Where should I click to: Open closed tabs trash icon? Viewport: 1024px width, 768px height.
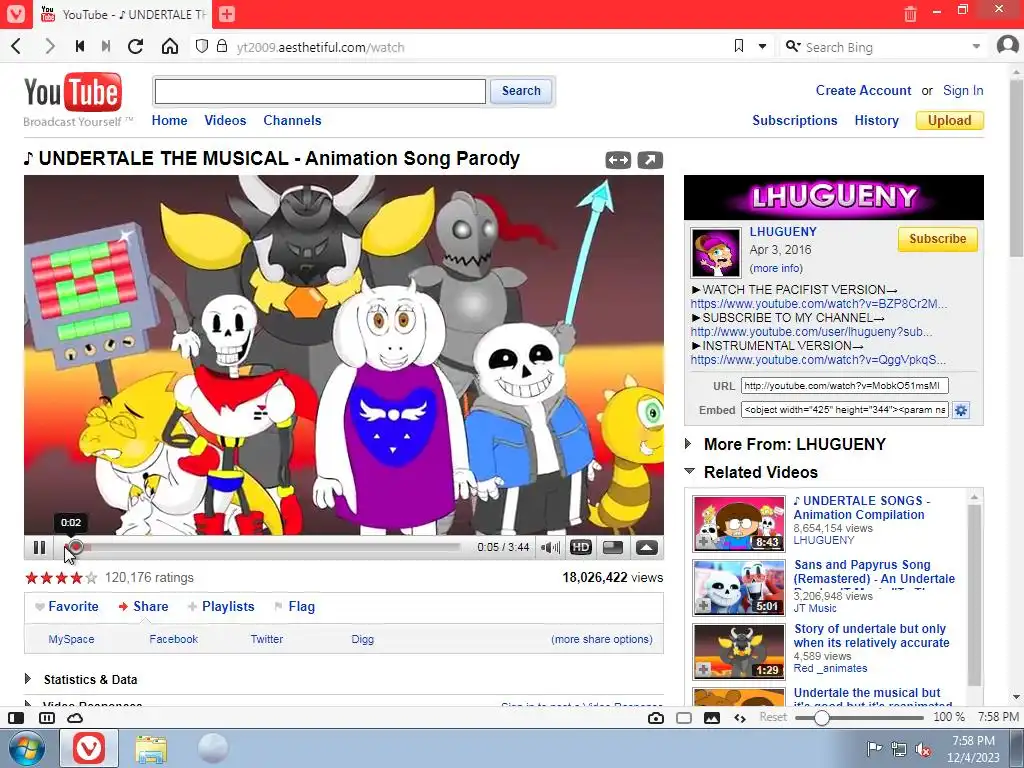pyautogui.click(x=910, y=14)
